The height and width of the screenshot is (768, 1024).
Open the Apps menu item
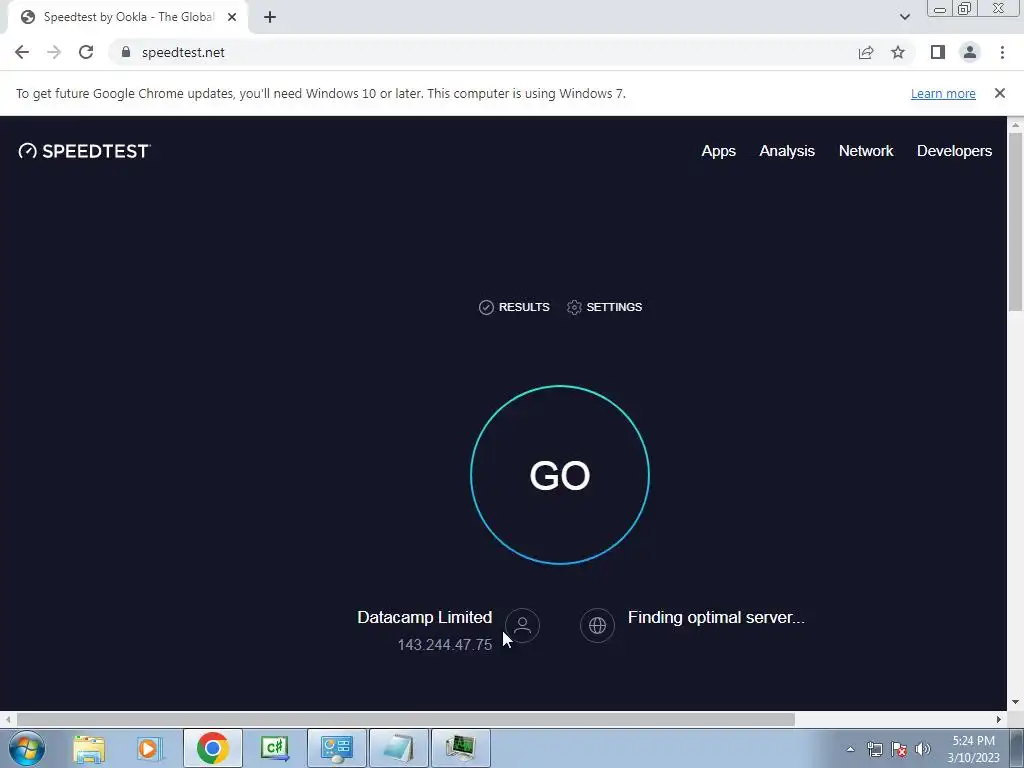click(718, 151)
